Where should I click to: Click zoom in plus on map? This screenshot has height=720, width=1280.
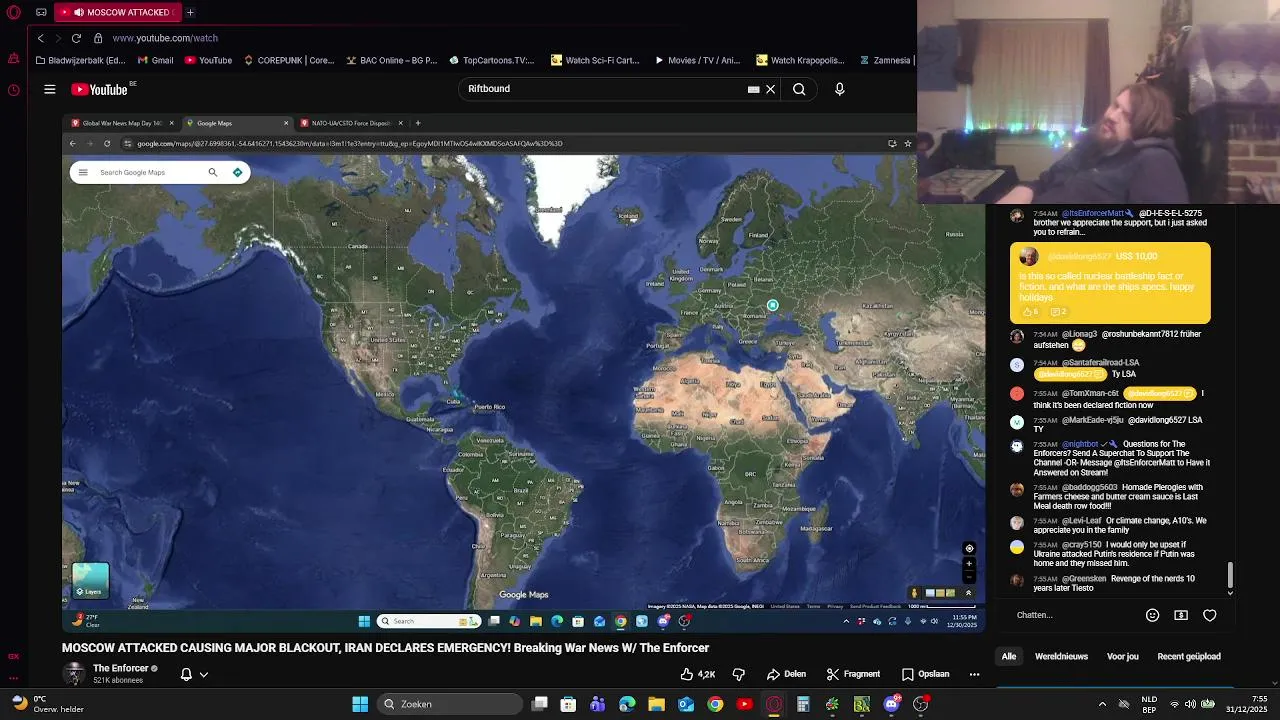969,563
